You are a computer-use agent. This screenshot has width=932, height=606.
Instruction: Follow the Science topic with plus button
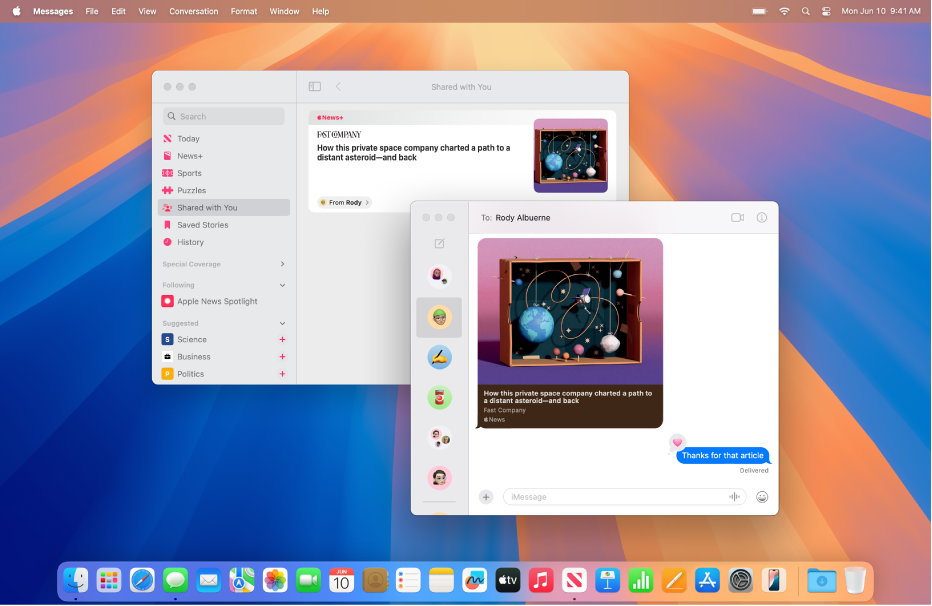pyautogui.click(x=282, y=340)
